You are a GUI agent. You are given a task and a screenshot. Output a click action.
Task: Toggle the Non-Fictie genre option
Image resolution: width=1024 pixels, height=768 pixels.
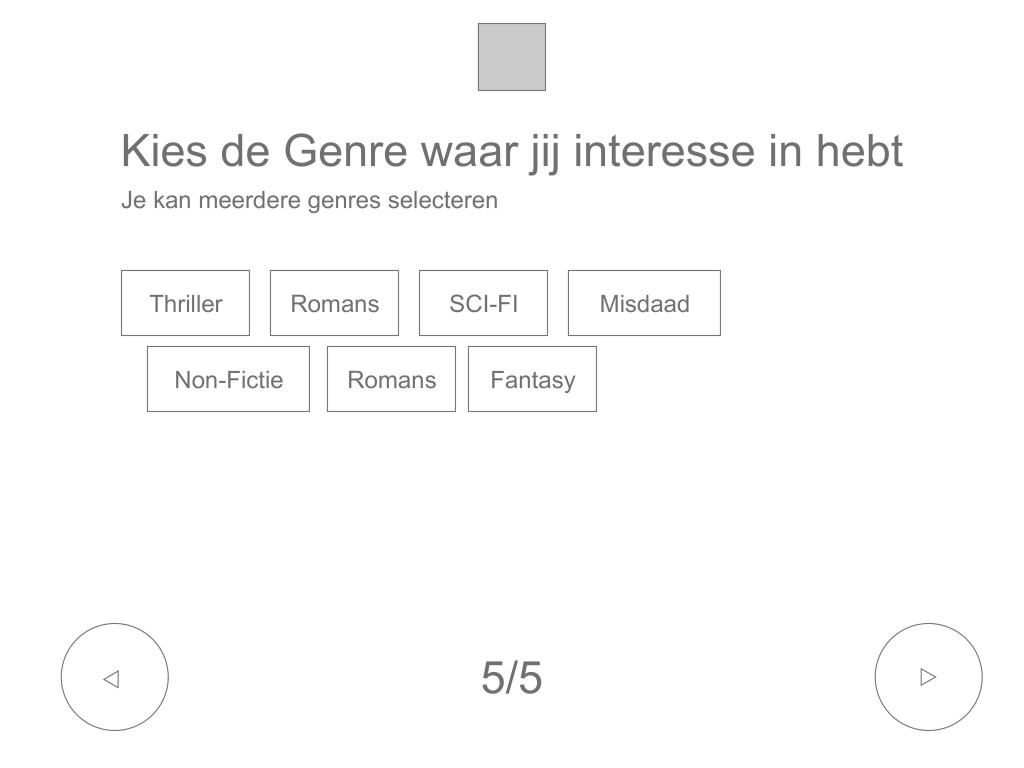click(x=228, y=379)
